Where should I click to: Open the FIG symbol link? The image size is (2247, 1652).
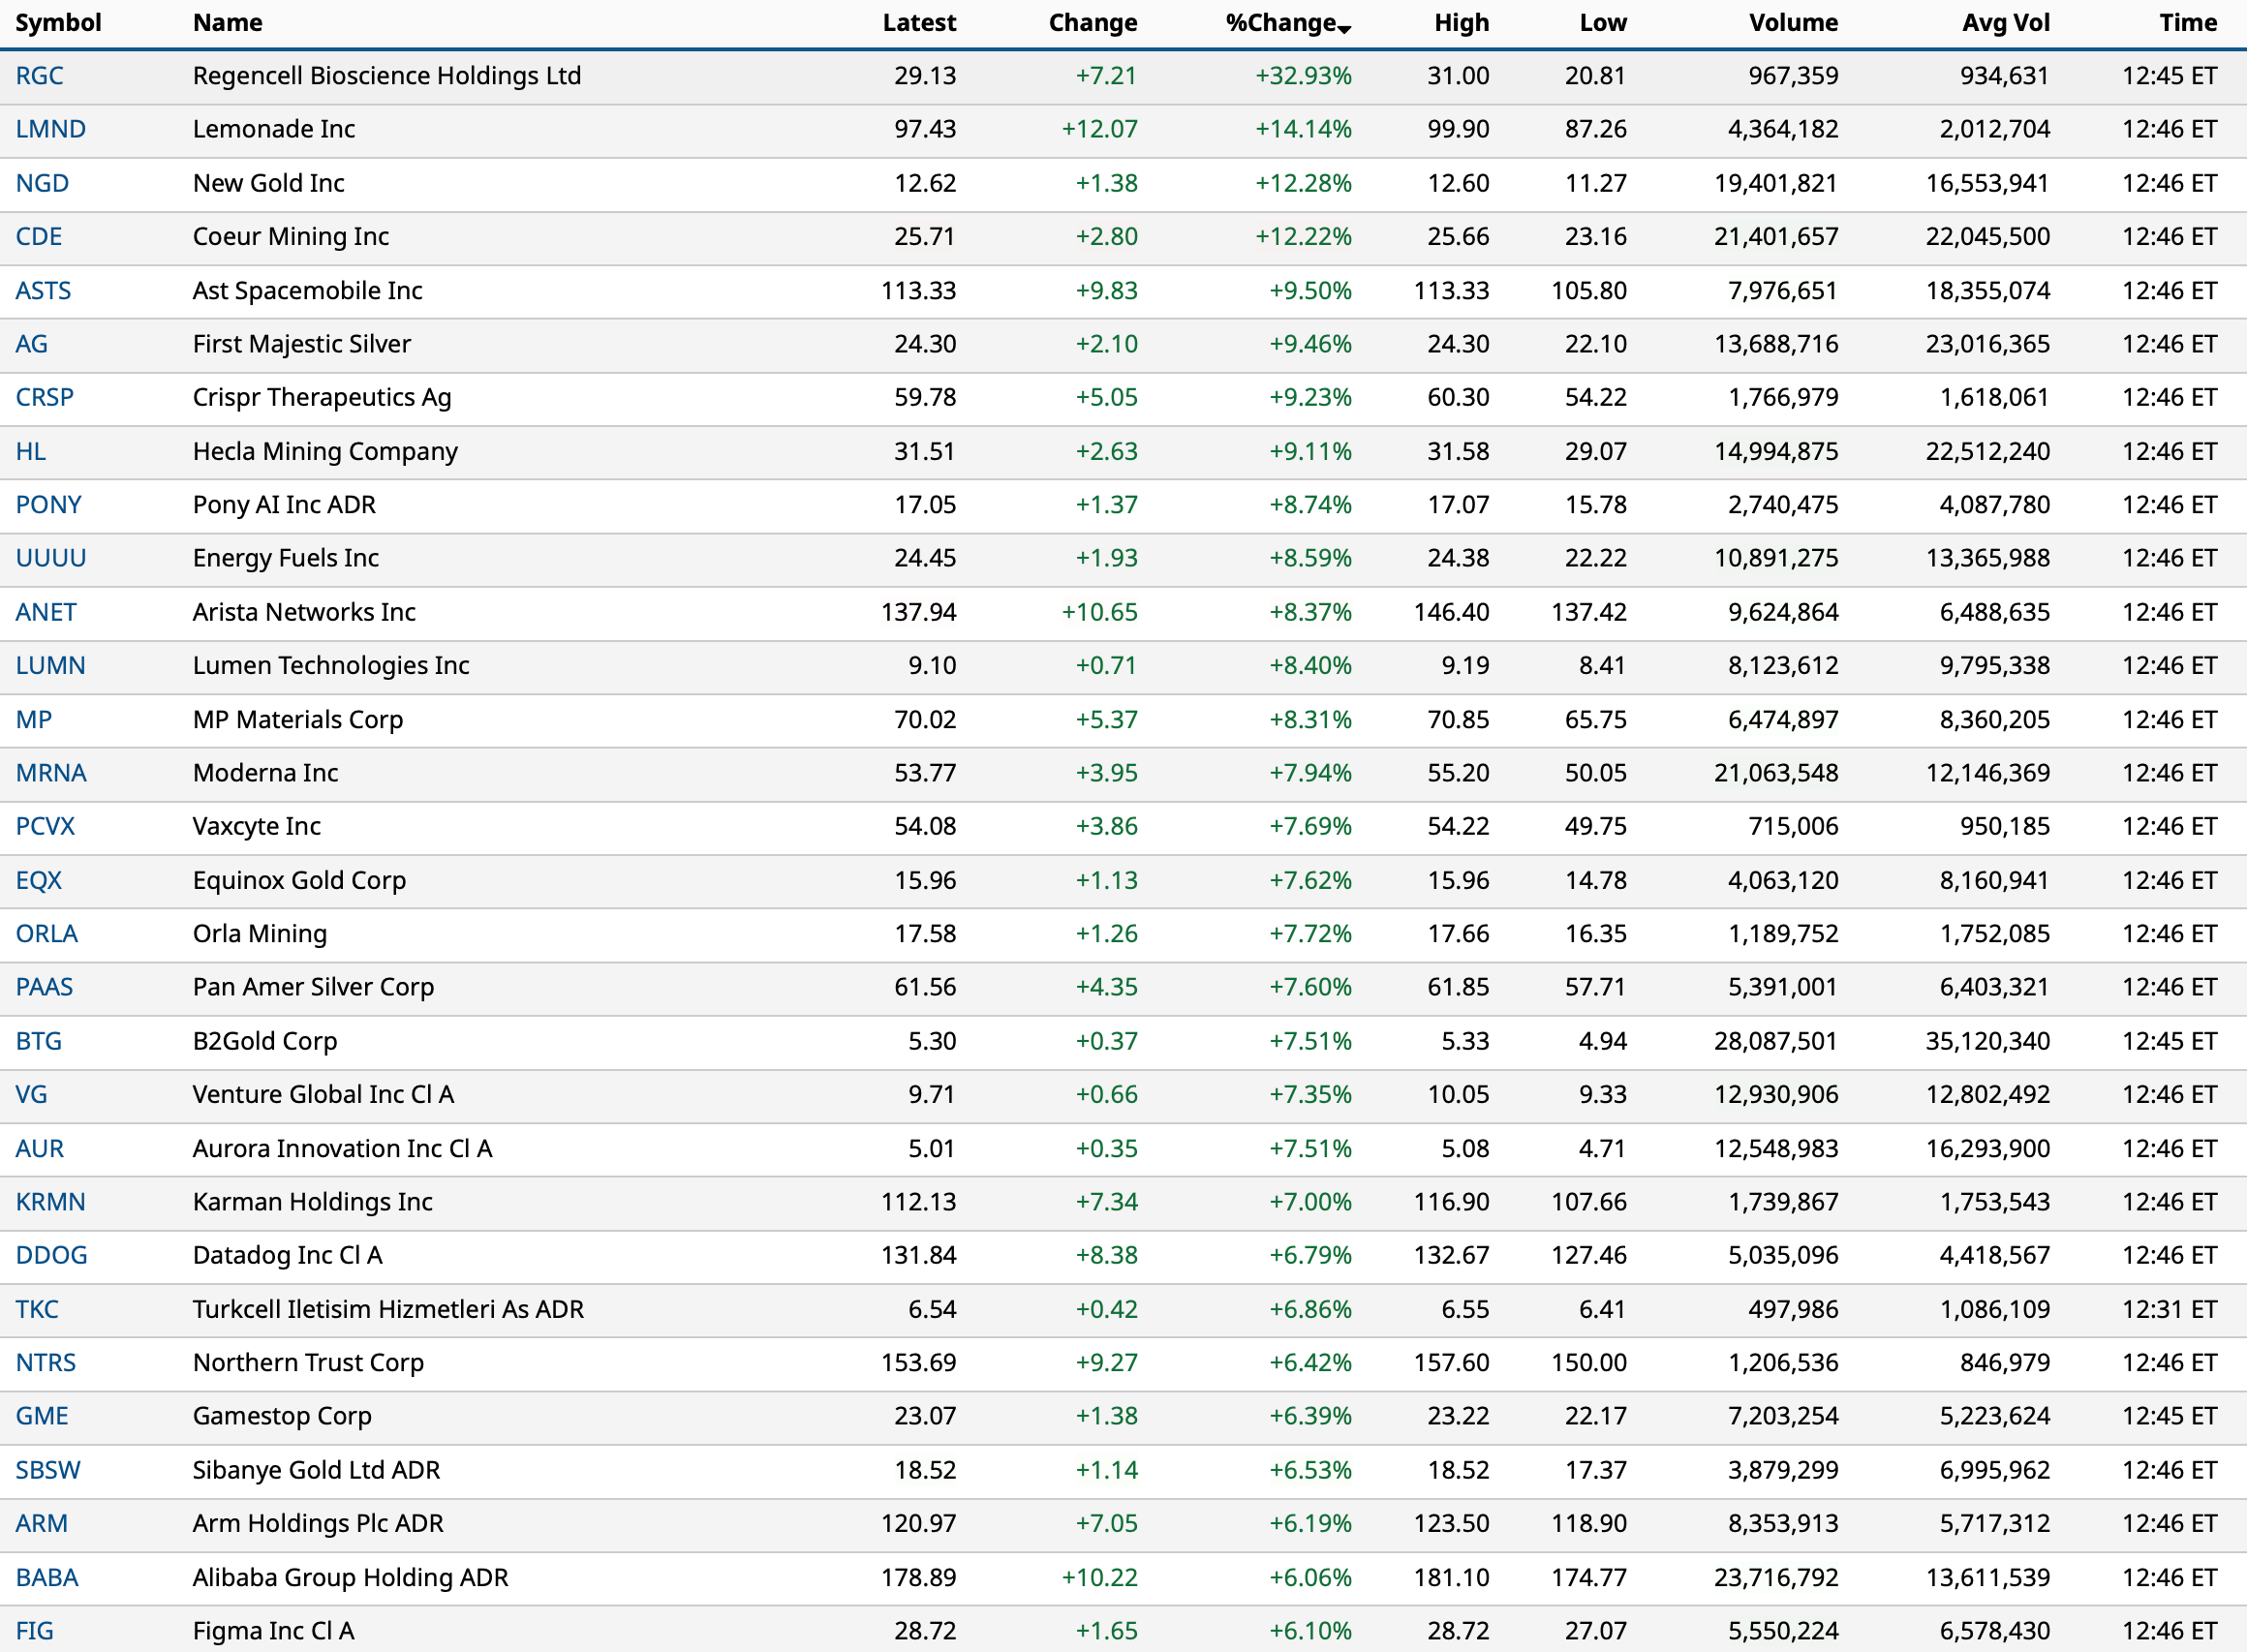(x=34, y=1631)
